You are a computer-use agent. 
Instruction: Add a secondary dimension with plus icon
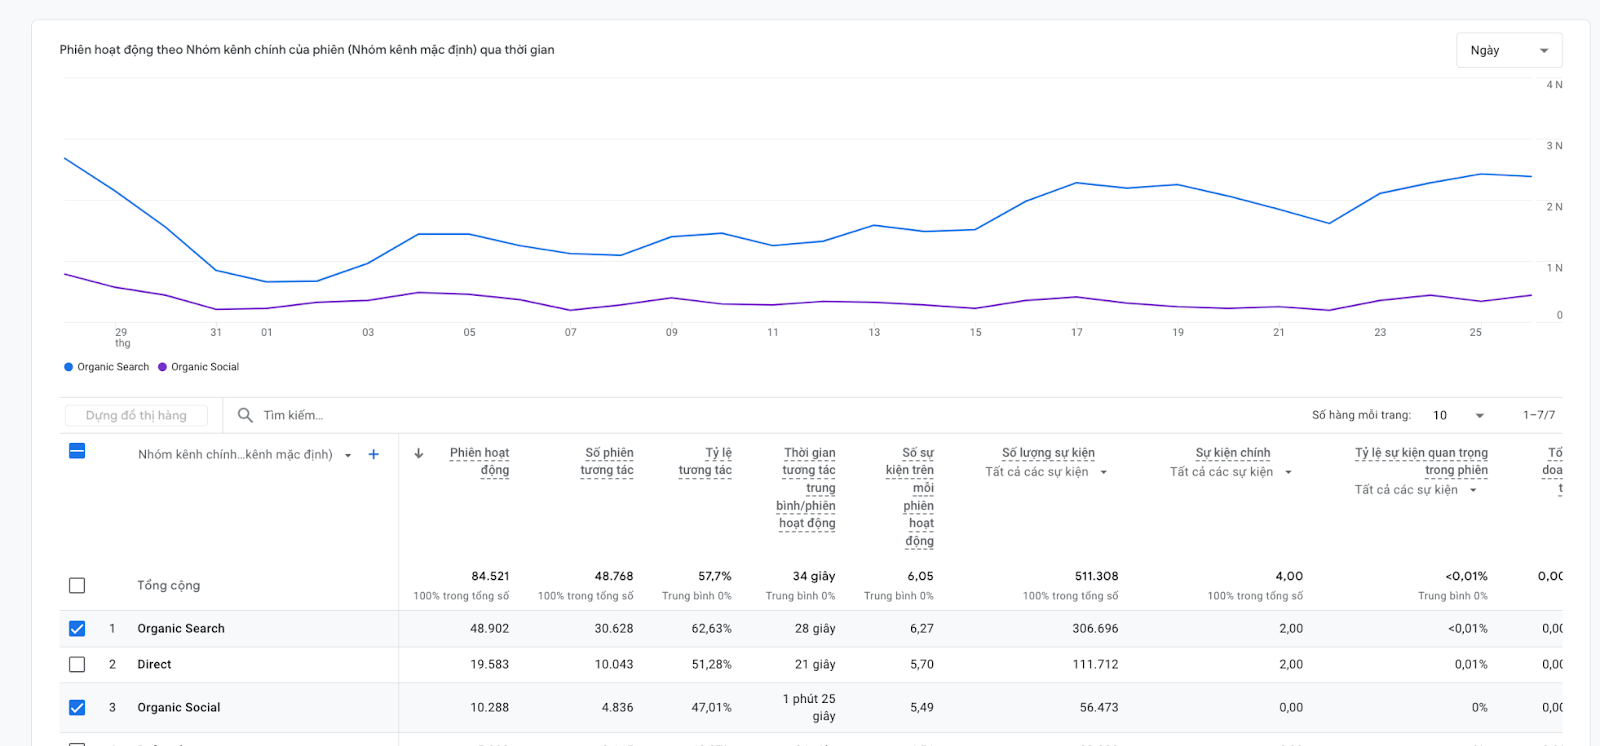point(374,454)
